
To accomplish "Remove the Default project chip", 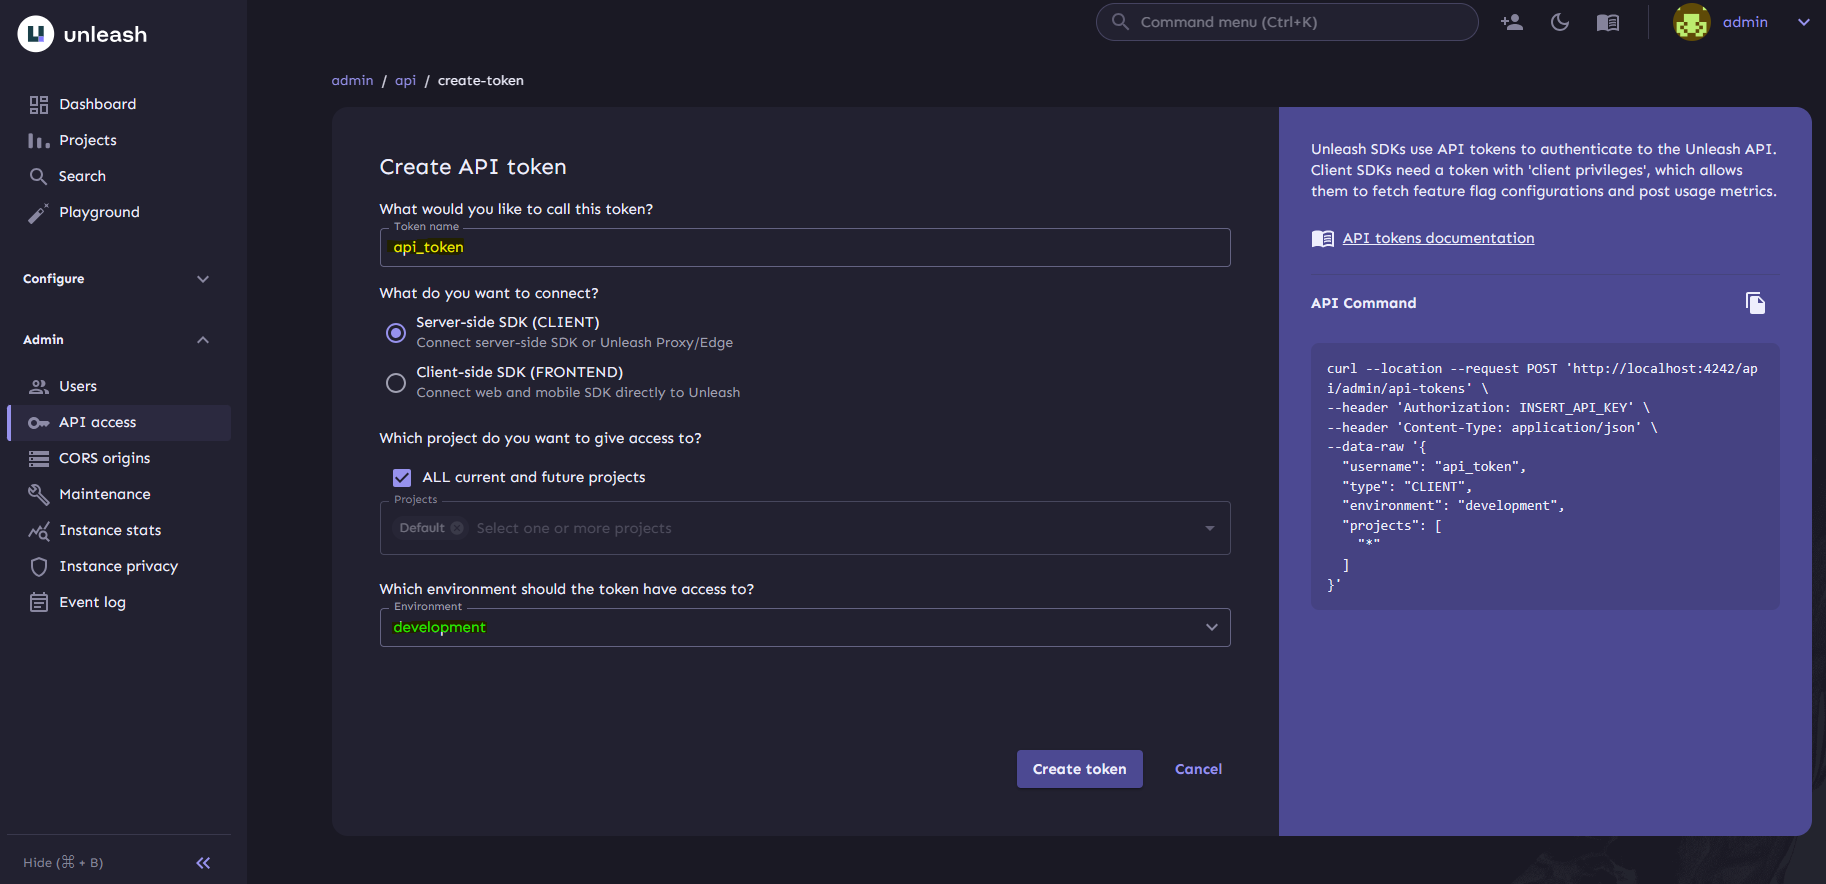I will pyautogui.click(x=457, y=528).
